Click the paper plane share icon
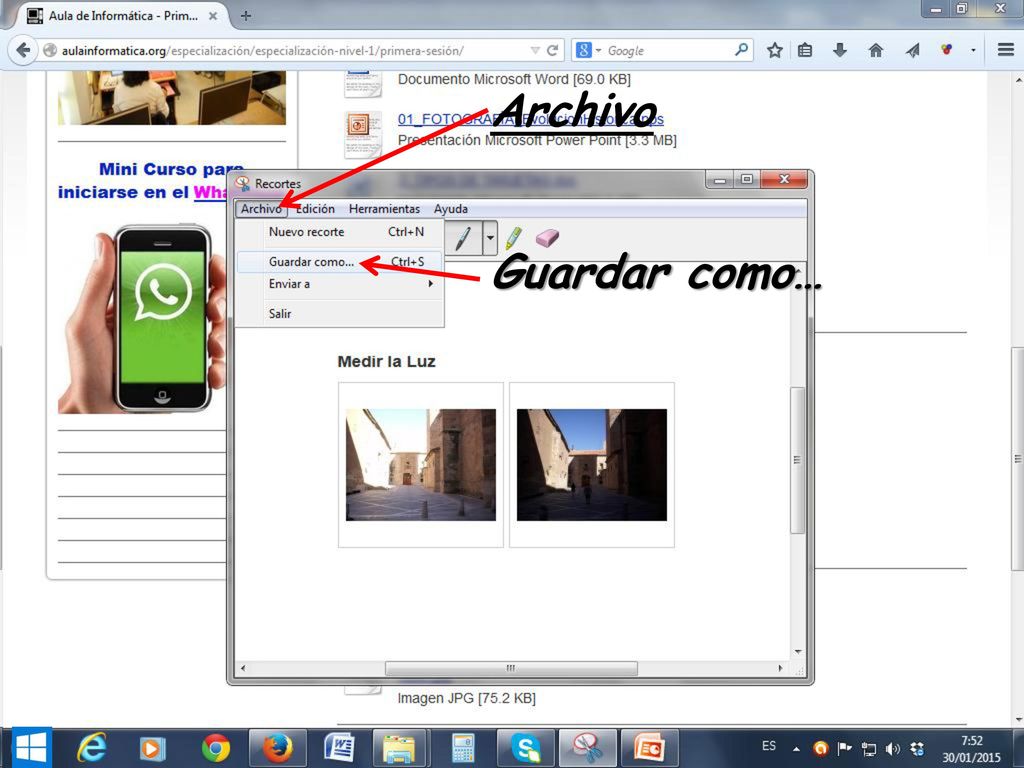Screen dimensions: 1024x768 pyautogui.click(x=912, y=50)
